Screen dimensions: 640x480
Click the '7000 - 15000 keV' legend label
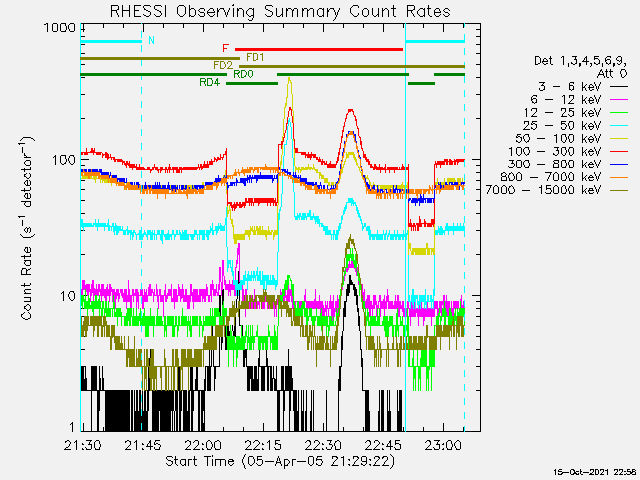[x=544, y=190]
